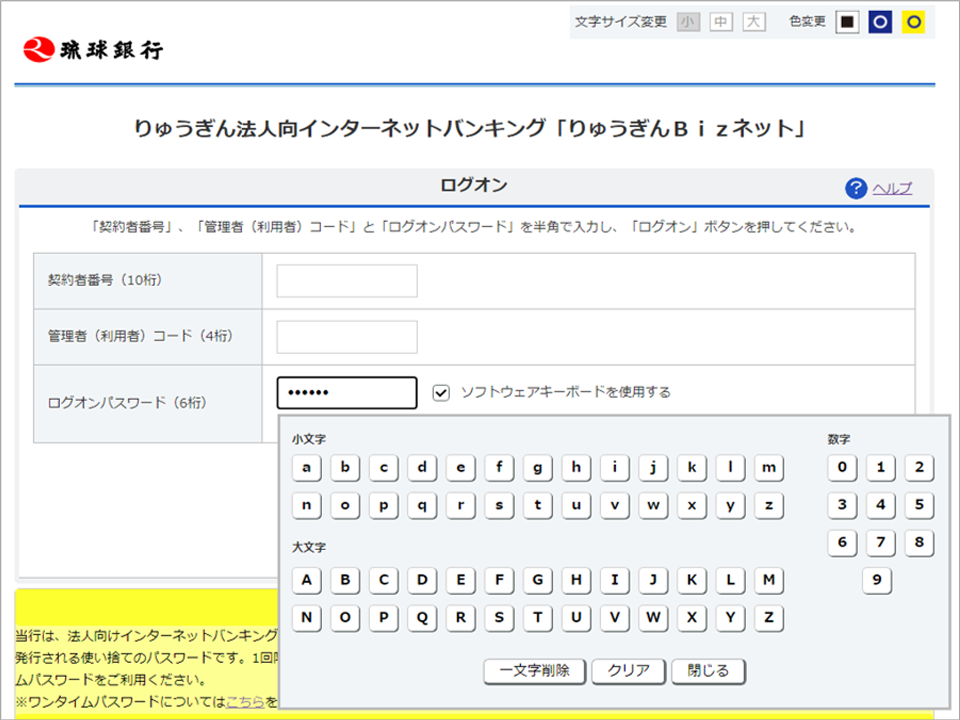The height and width of the screenshot is (720, 960).
Task: Tap the lowercase 'e' key
Action: coord(461,468)
